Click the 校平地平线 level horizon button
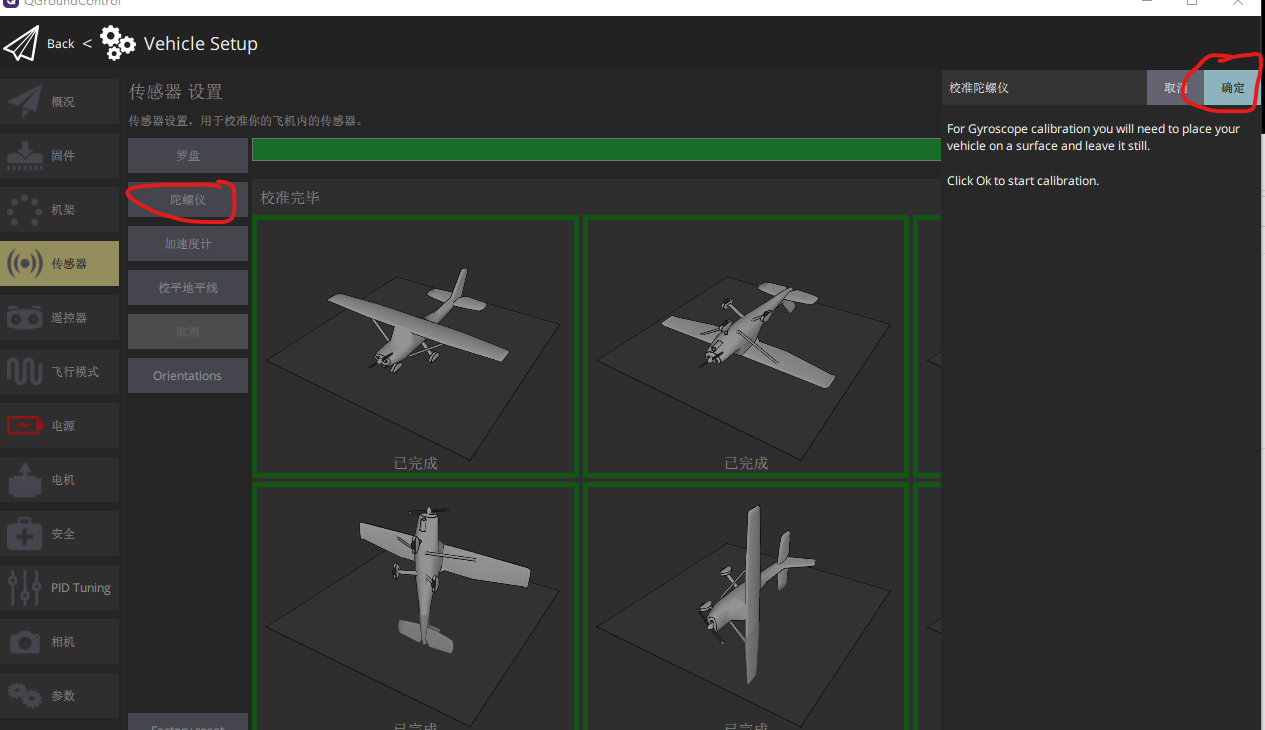1265x730 pixels. click(188, 288)
